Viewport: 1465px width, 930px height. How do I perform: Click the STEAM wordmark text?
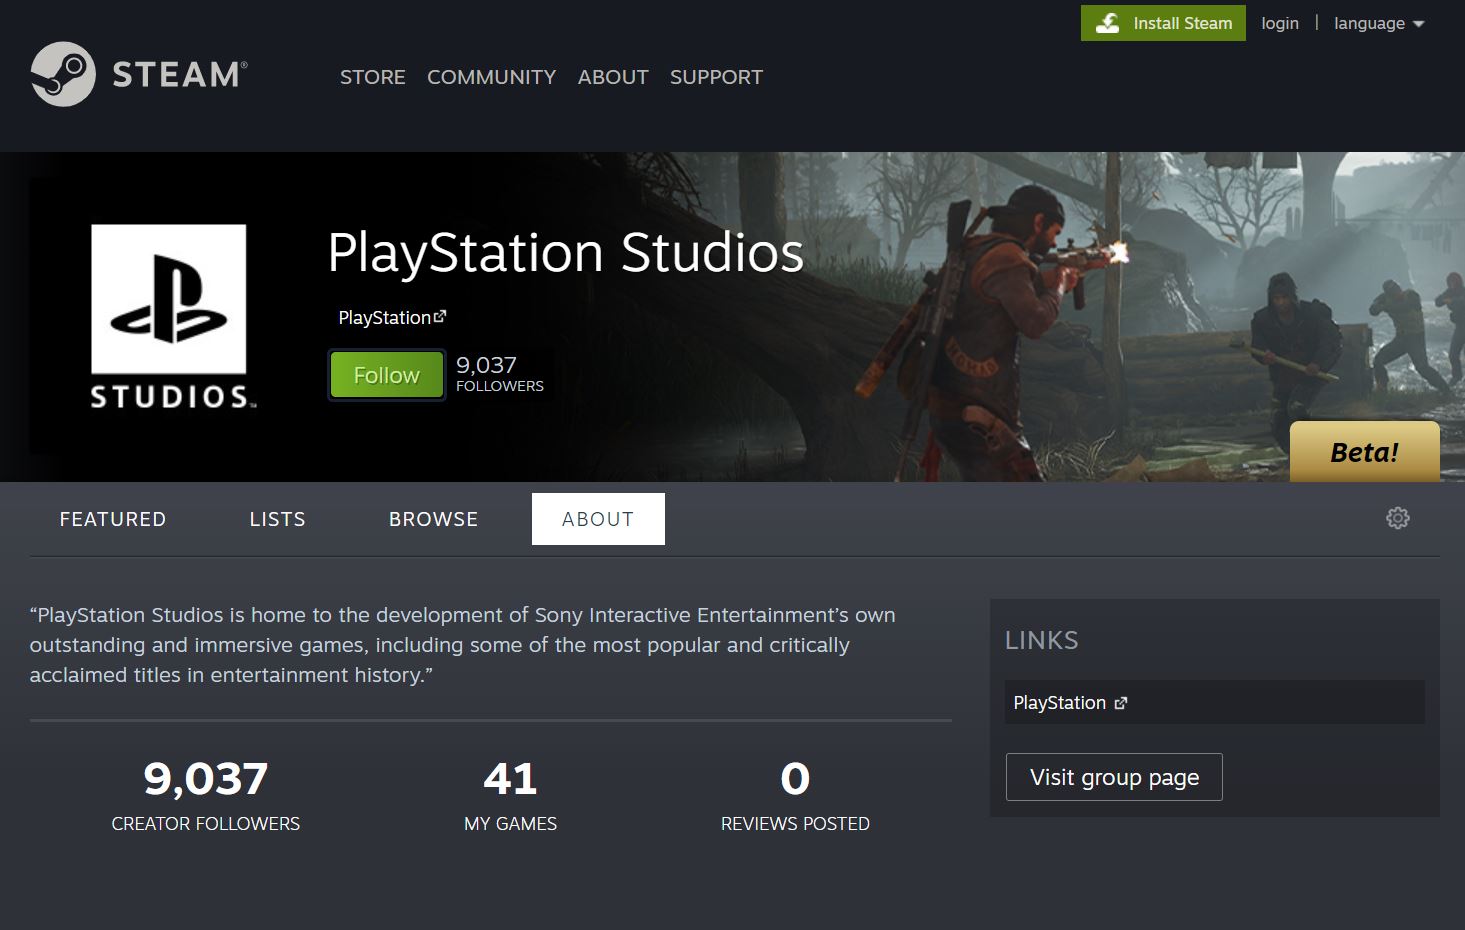(x=179, y=75)
